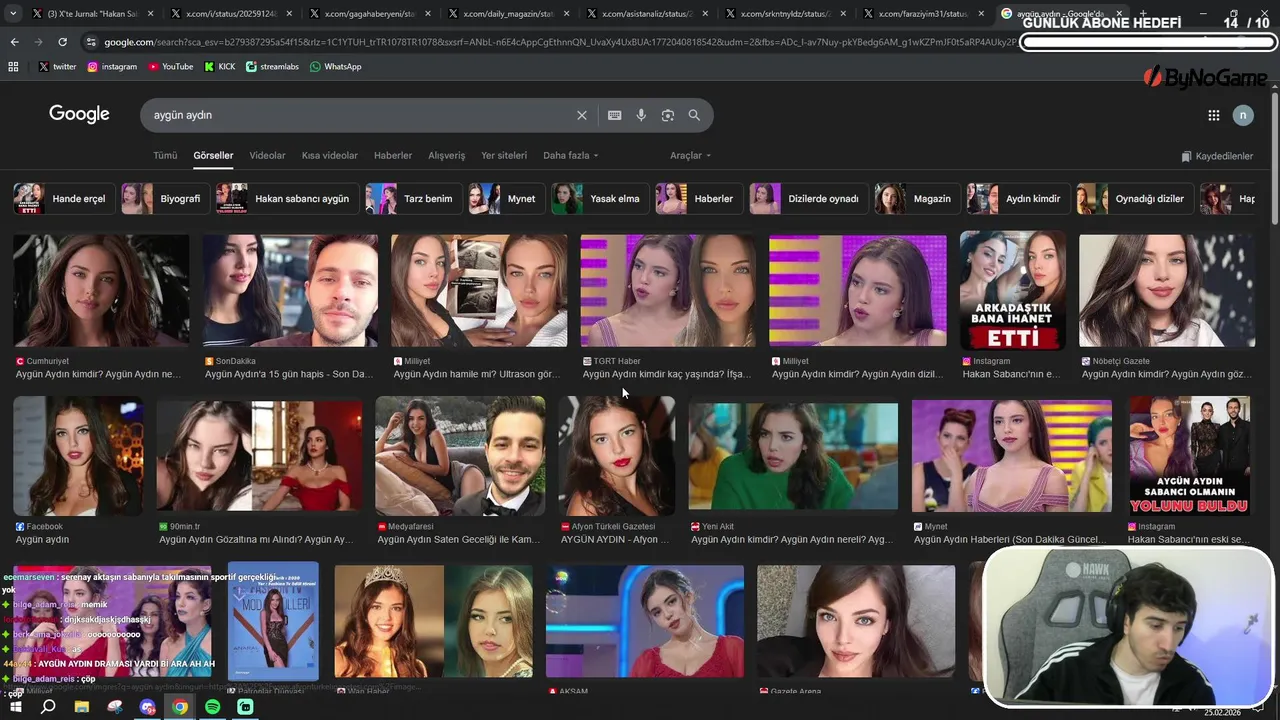Open the tab list dropdown arrow
The width and height of the screenshot is (1280, 720).
[13, 14]
